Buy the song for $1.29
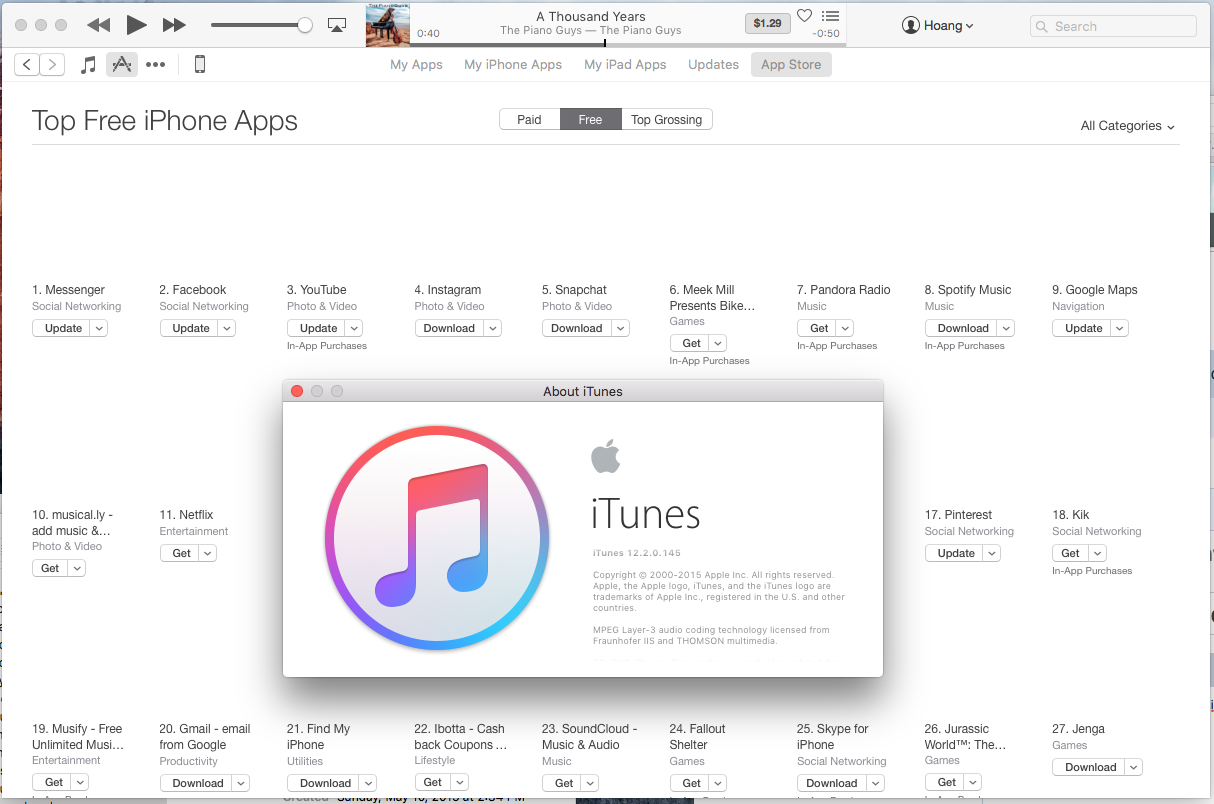Image resolution: width=1214 pixels, height=804 pixels. tap(767, 23)
